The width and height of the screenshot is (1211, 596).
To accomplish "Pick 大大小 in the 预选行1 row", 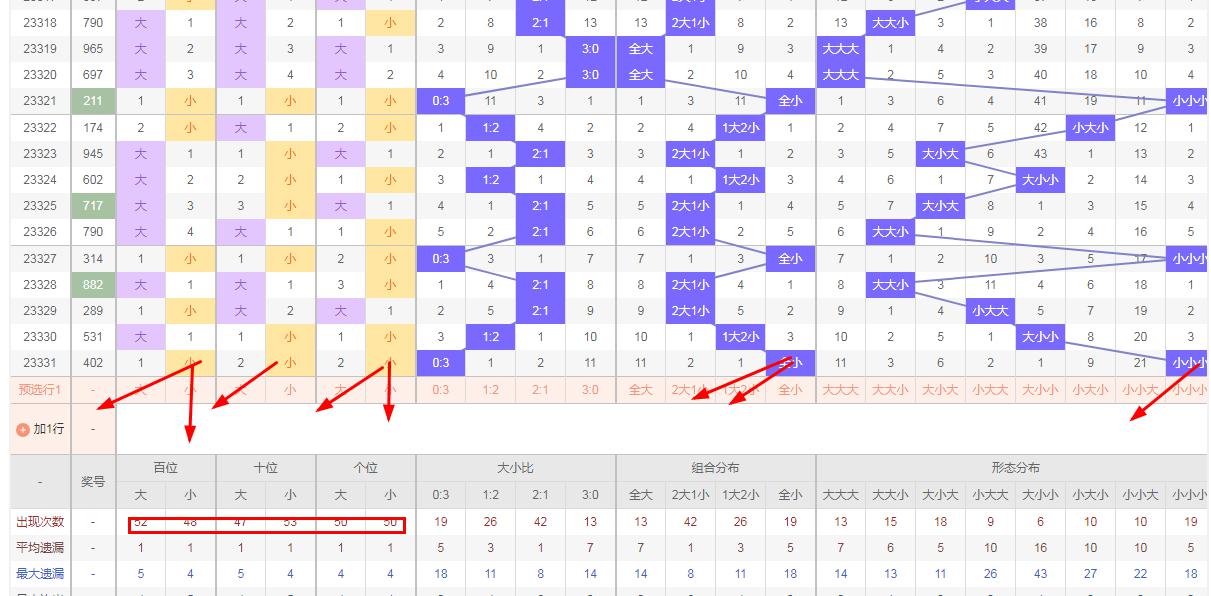I will pos(890,390).
